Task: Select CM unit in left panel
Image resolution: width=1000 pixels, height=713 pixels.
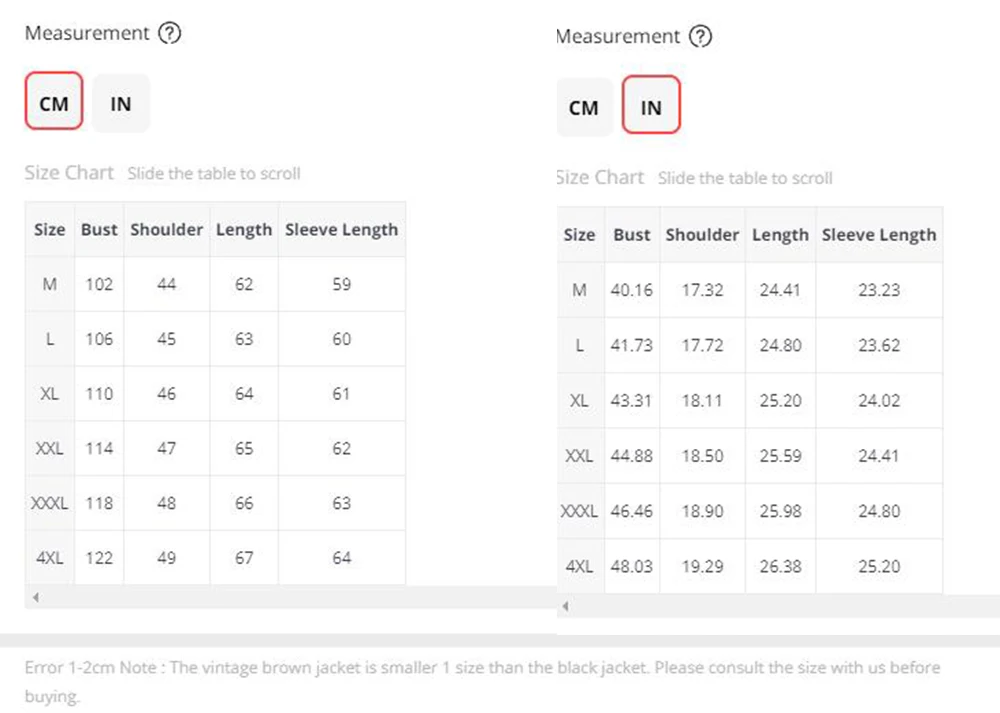Action: (x=54, y=101)
